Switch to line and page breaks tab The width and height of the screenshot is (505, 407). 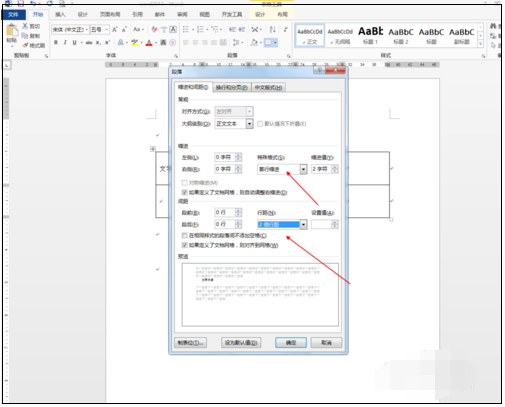tap(231, 88)
